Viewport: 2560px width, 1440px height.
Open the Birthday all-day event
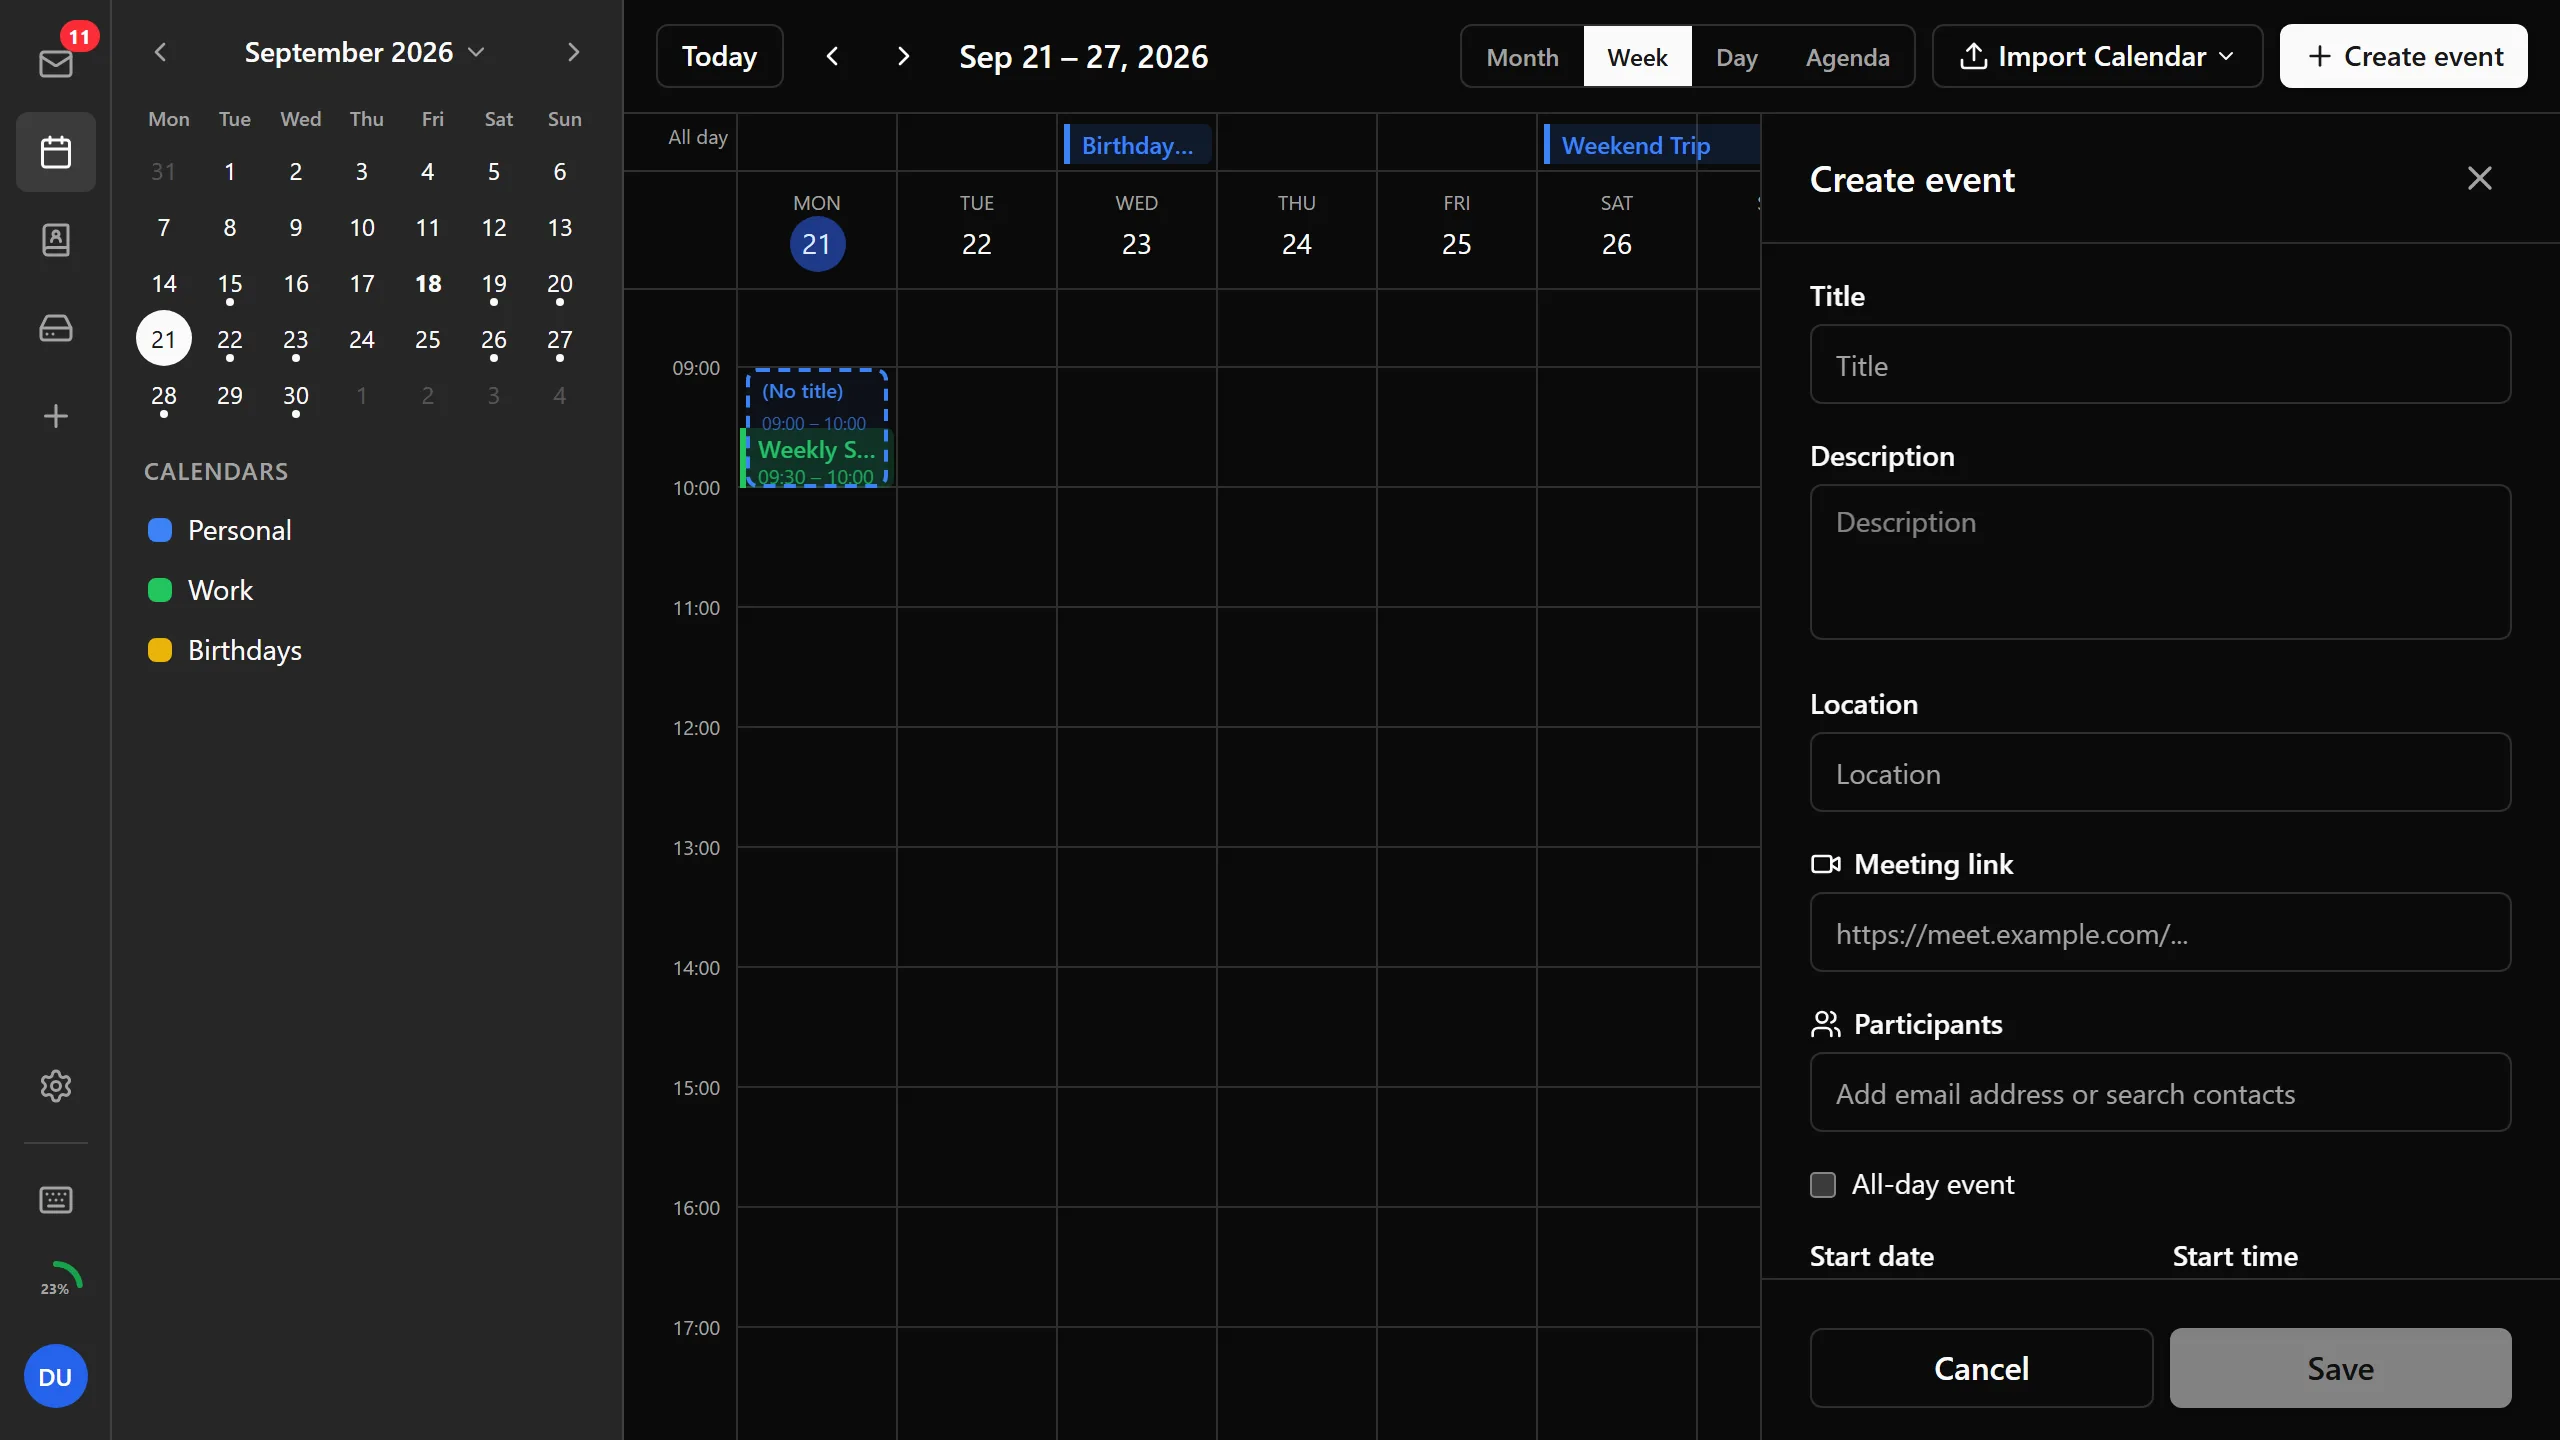(1138, 145)
